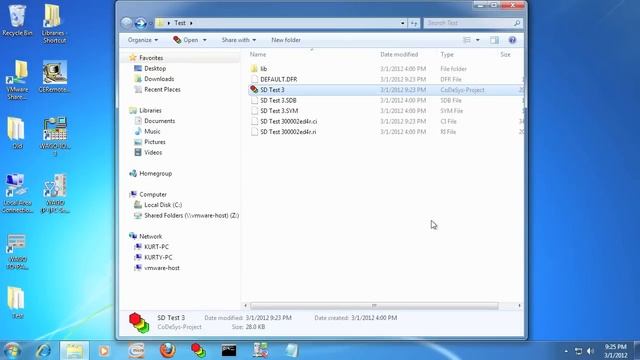Expand the arrow after Test in breadcrumb
The width and height of the screenshot is (640, 360).
[191, 23]
